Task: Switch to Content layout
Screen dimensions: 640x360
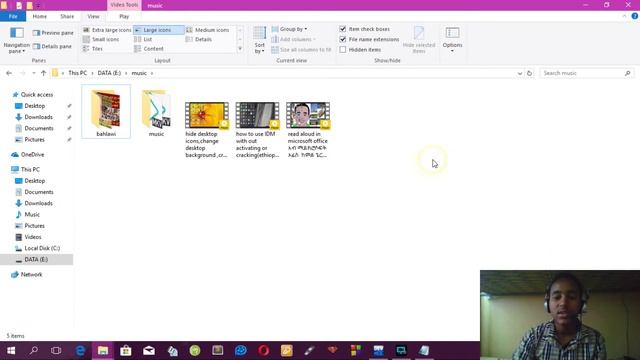Action: coord(149,49)
